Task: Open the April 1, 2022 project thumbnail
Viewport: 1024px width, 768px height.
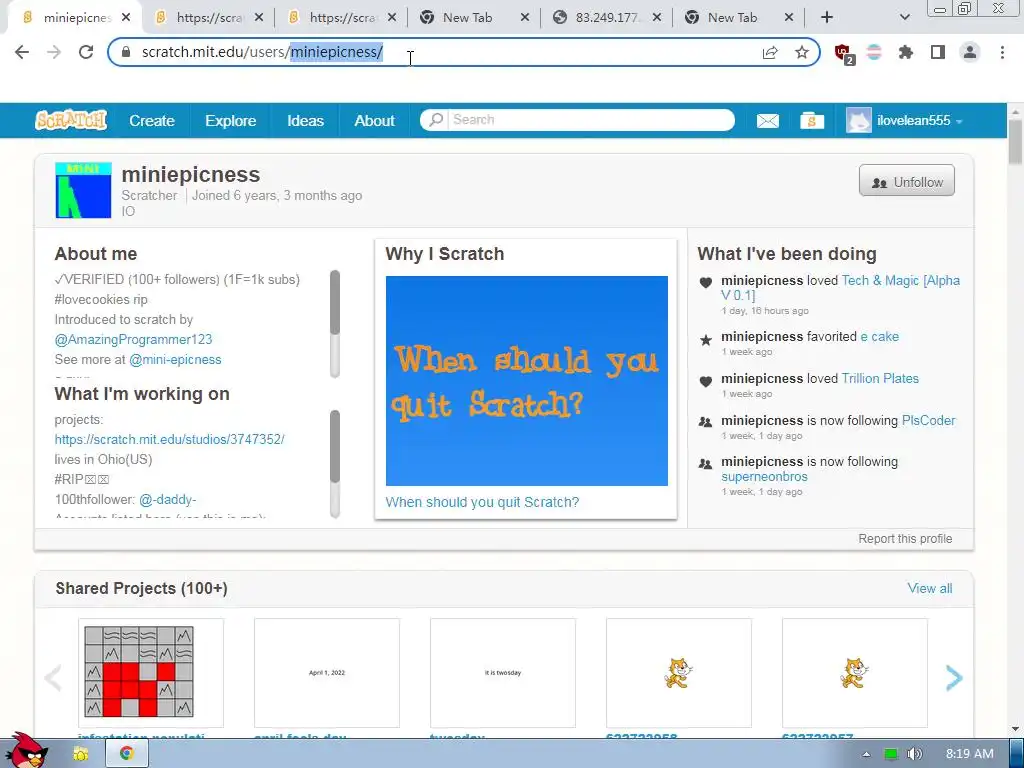Action: pyautogui.click(x=327, y=673)
